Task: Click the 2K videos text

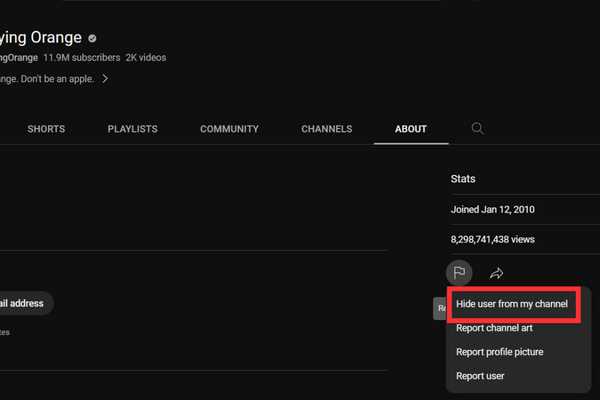Action: point(146,58)
